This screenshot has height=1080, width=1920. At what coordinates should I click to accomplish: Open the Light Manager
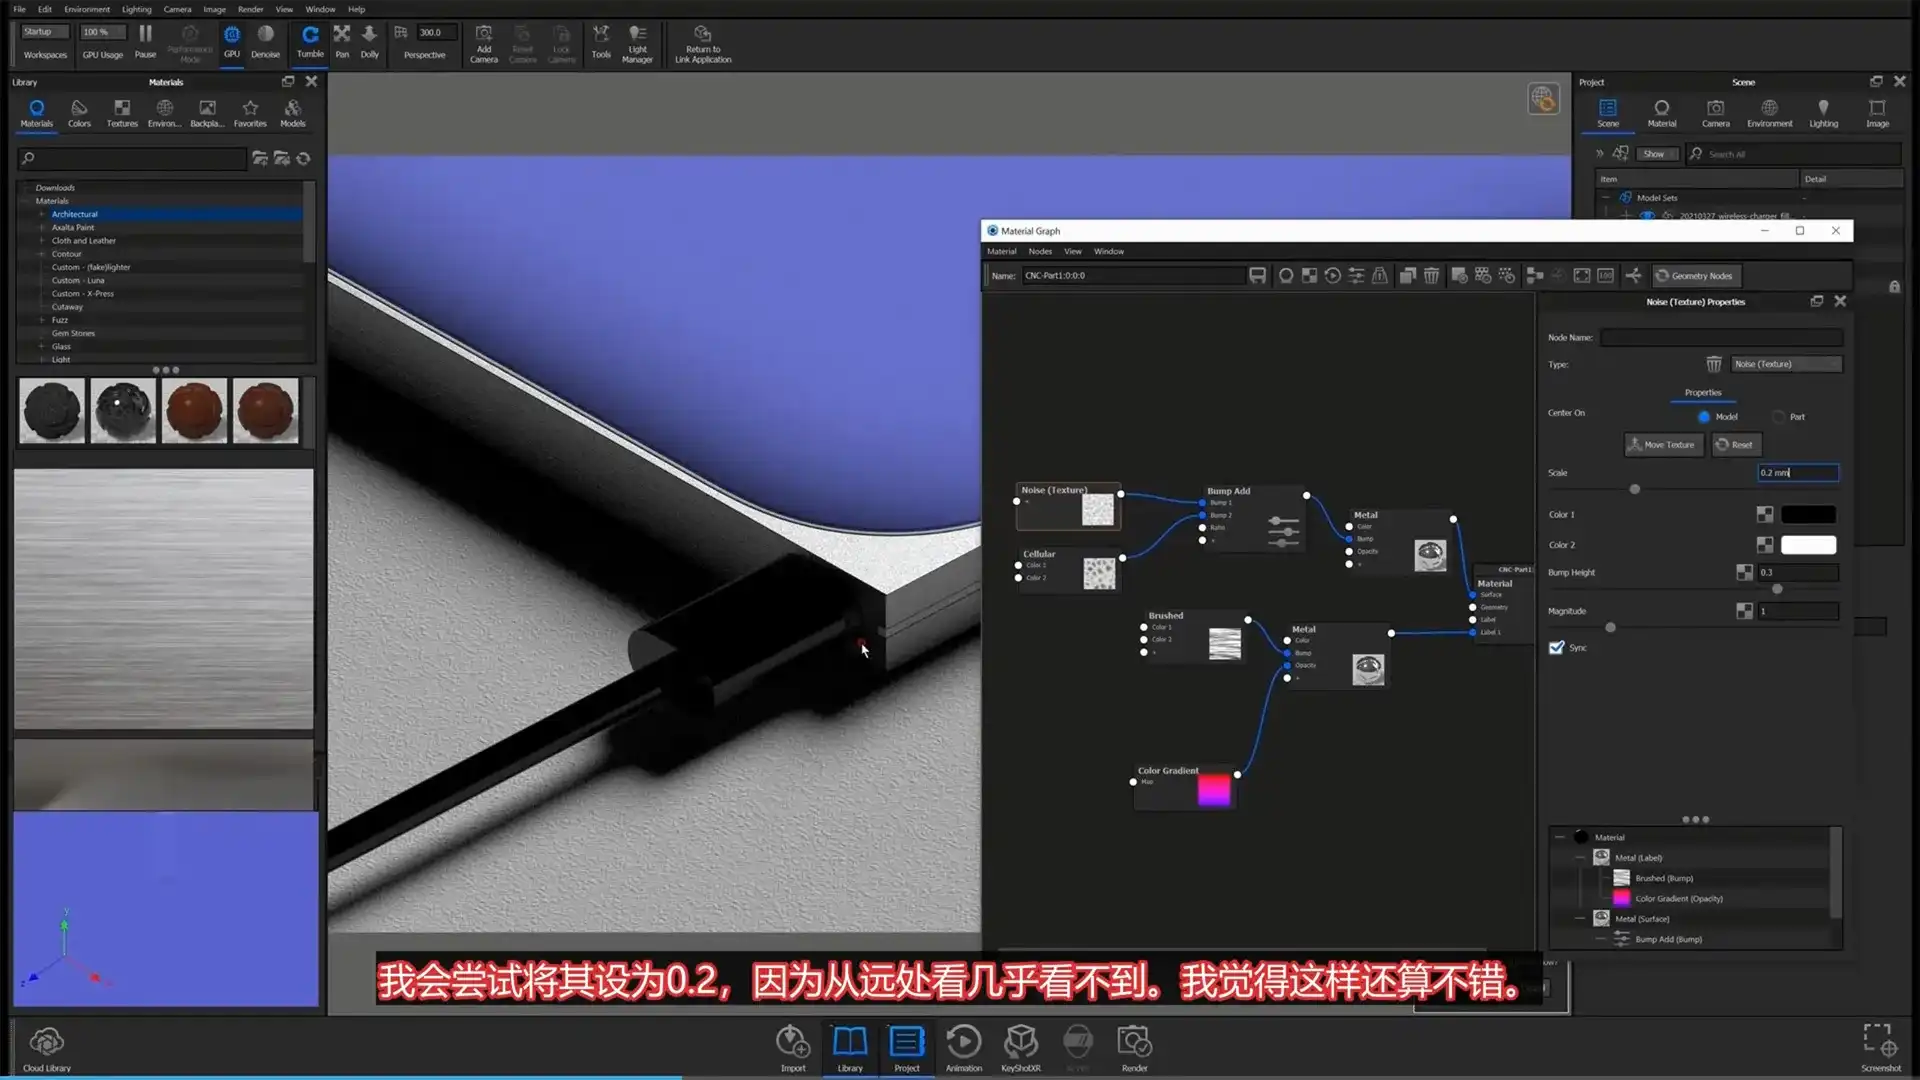[637, 43]
